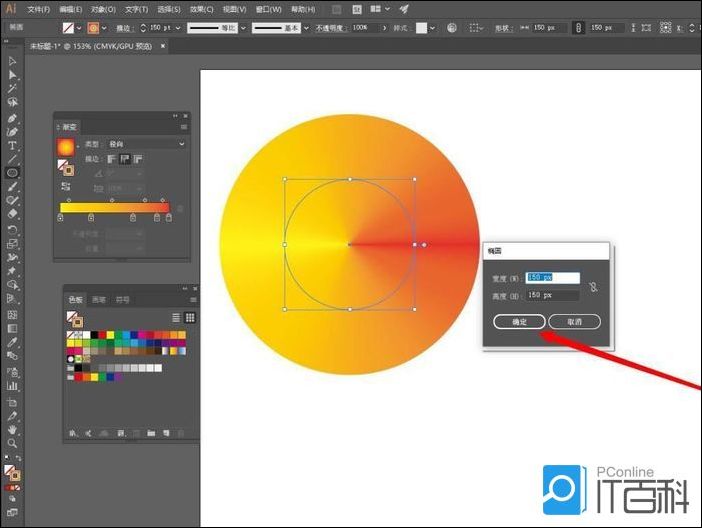Click the reverse gradient icon
The width and height of the screenshot is (702, 528).
pos(67,186)
